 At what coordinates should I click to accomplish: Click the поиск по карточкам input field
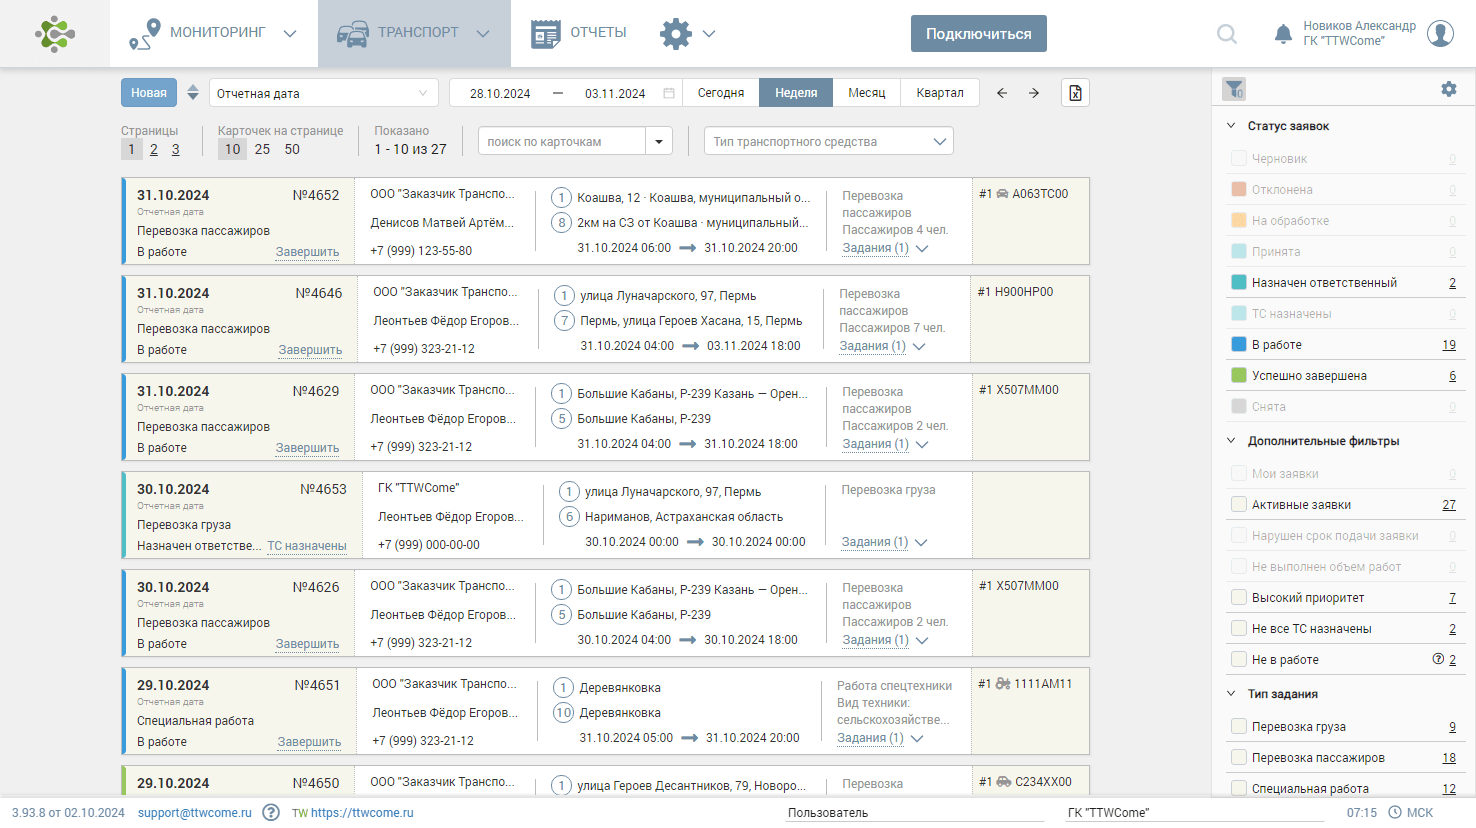562,141
